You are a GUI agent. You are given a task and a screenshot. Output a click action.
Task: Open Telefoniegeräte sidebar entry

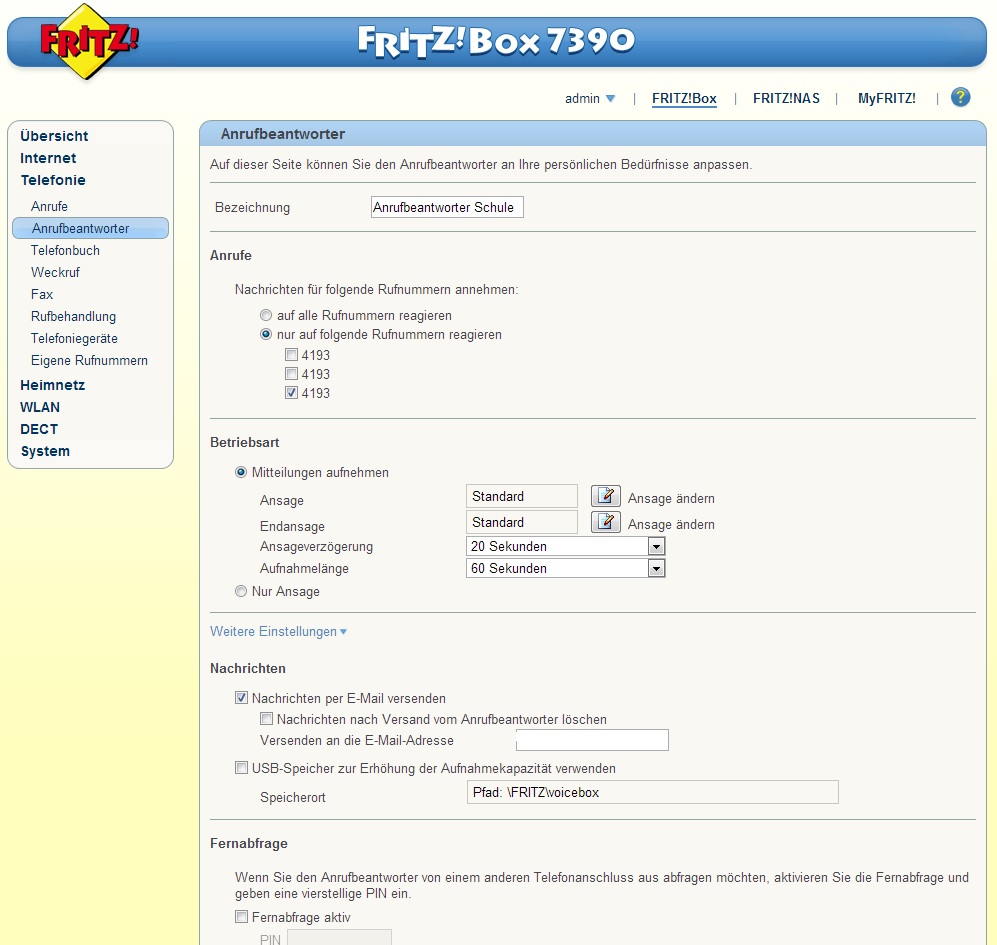[x=74, y=338]
